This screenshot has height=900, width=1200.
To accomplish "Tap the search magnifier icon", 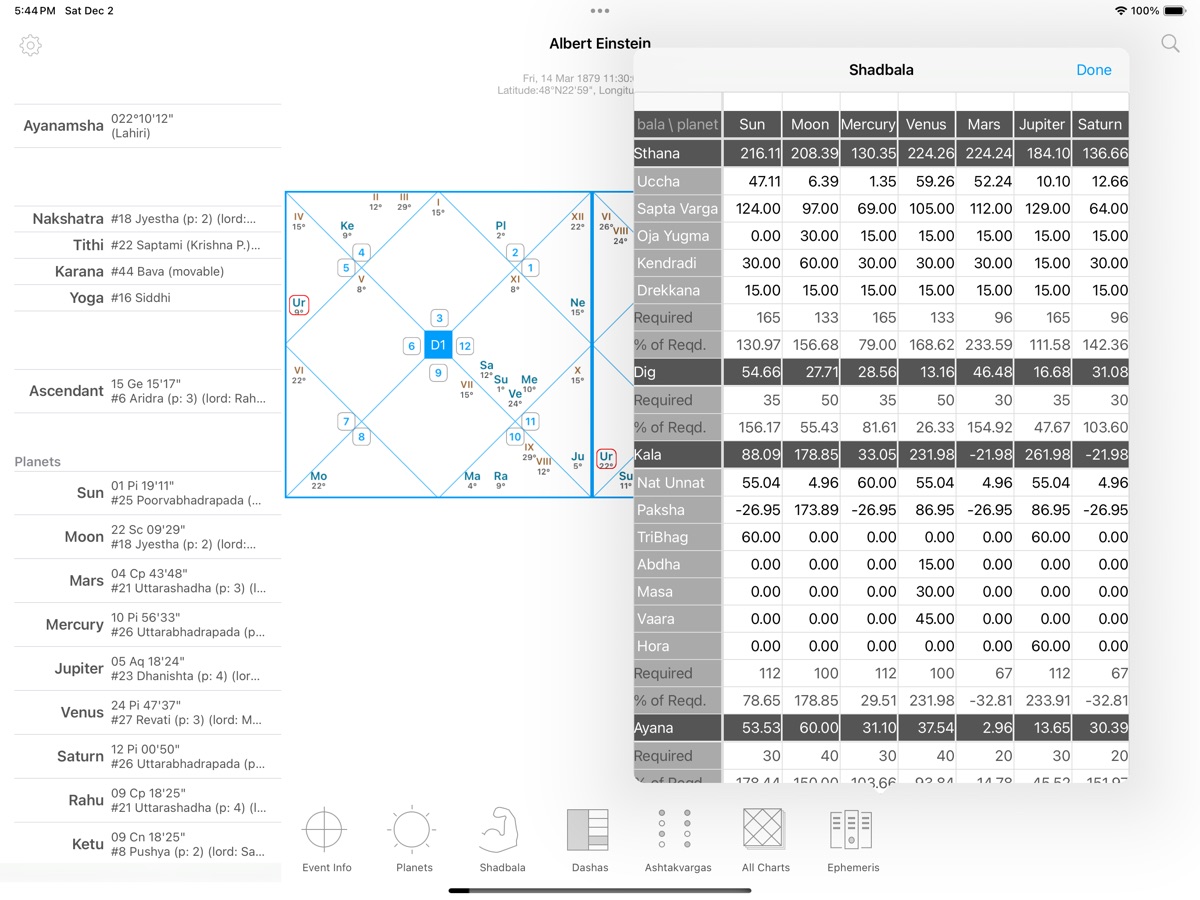I will (x=1169, y=43).
